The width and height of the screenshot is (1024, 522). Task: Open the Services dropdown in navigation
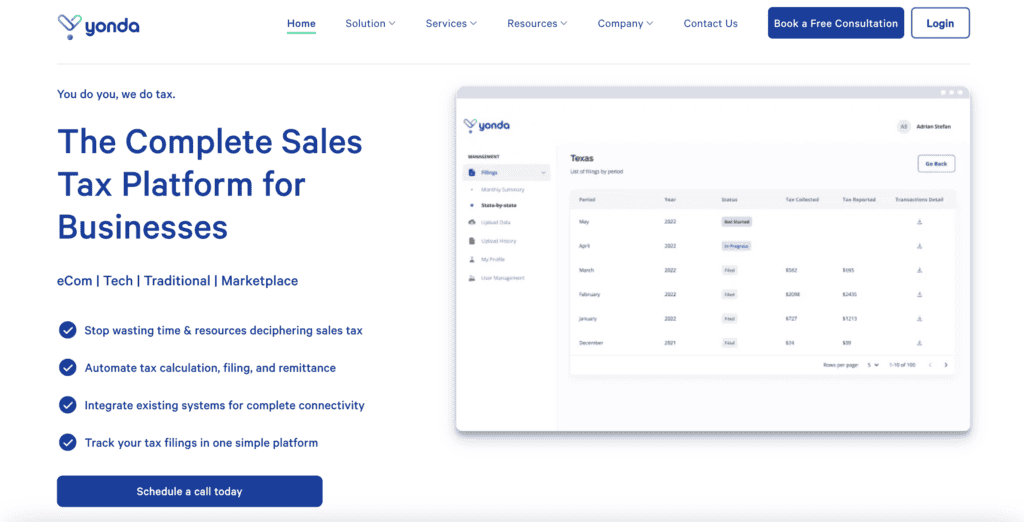pos(451,23)
